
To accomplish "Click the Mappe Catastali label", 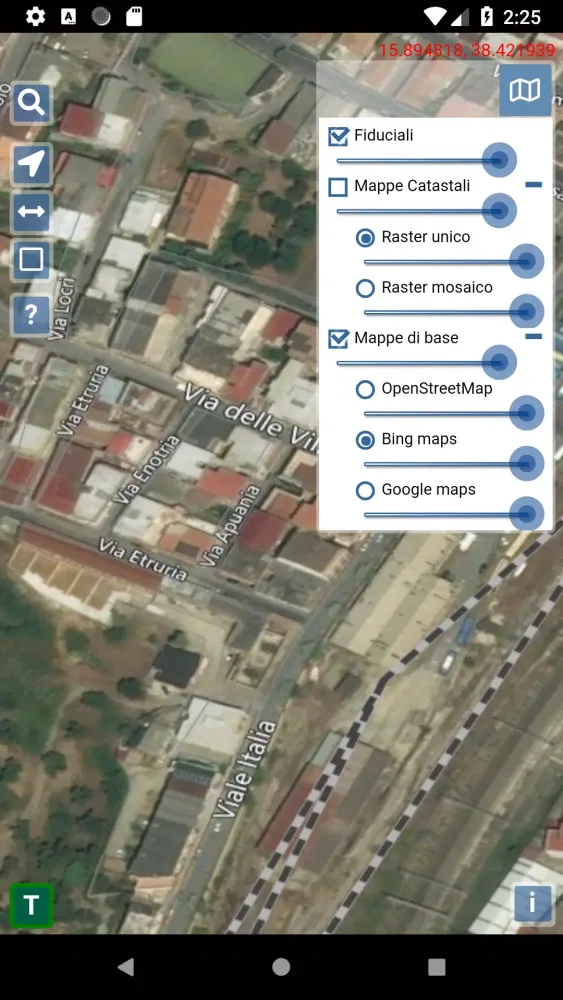I will [x=413, y=186].
